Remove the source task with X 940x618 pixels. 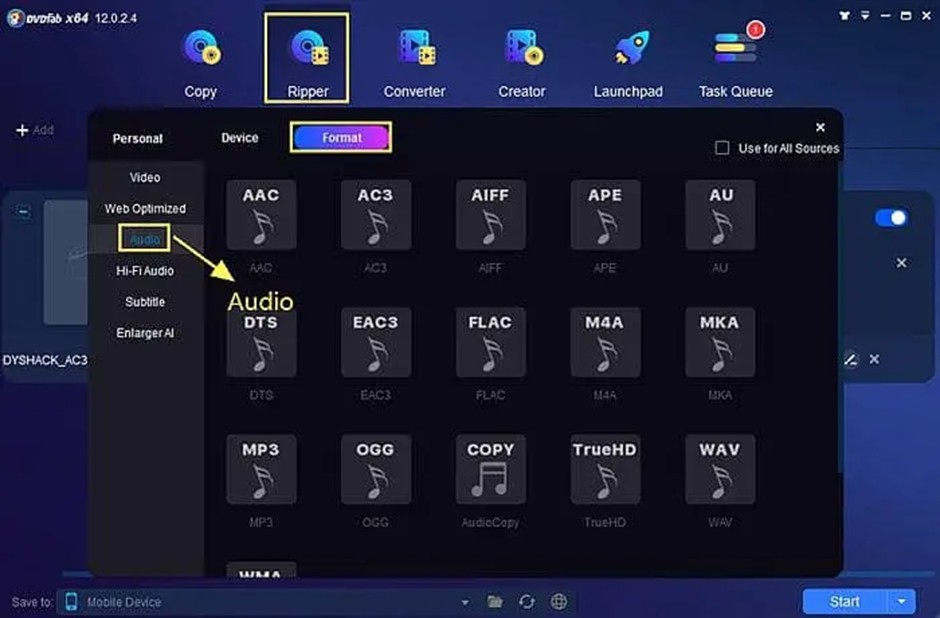pyautogui.click(x=901, y=263)
